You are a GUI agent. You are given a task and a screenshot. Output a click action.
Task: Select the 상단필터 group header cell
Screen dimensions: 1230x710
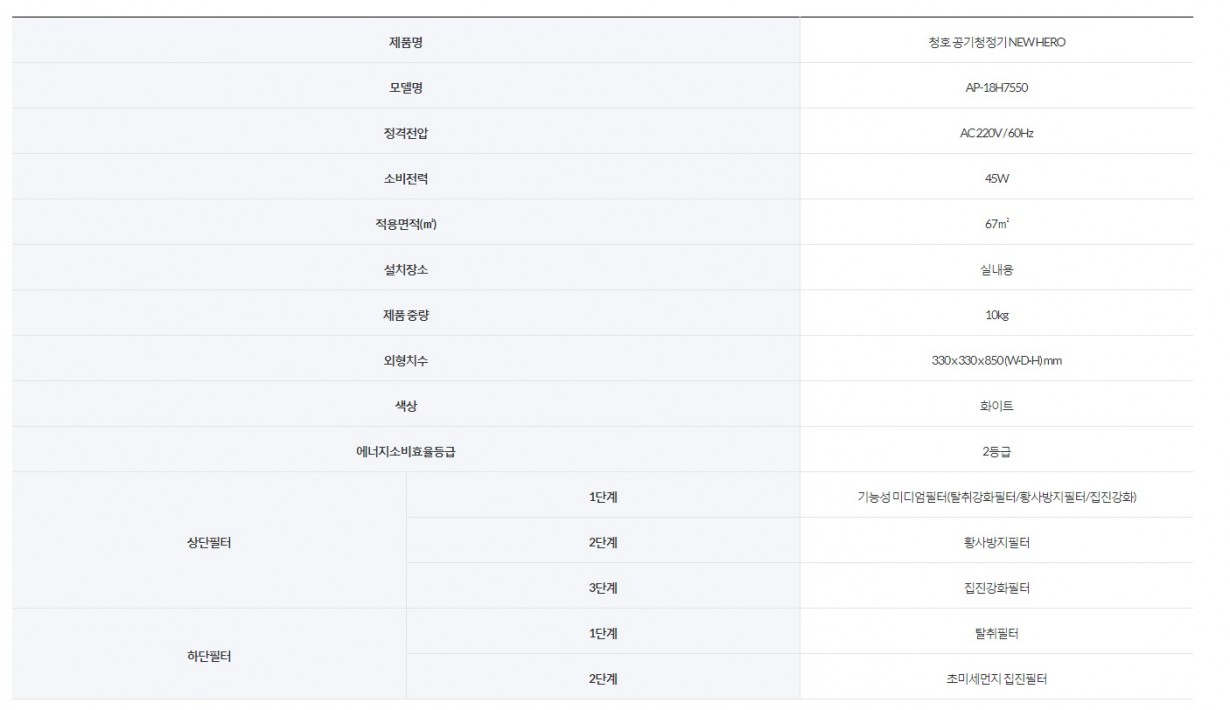pyautogui.click(x=209, y=542)
